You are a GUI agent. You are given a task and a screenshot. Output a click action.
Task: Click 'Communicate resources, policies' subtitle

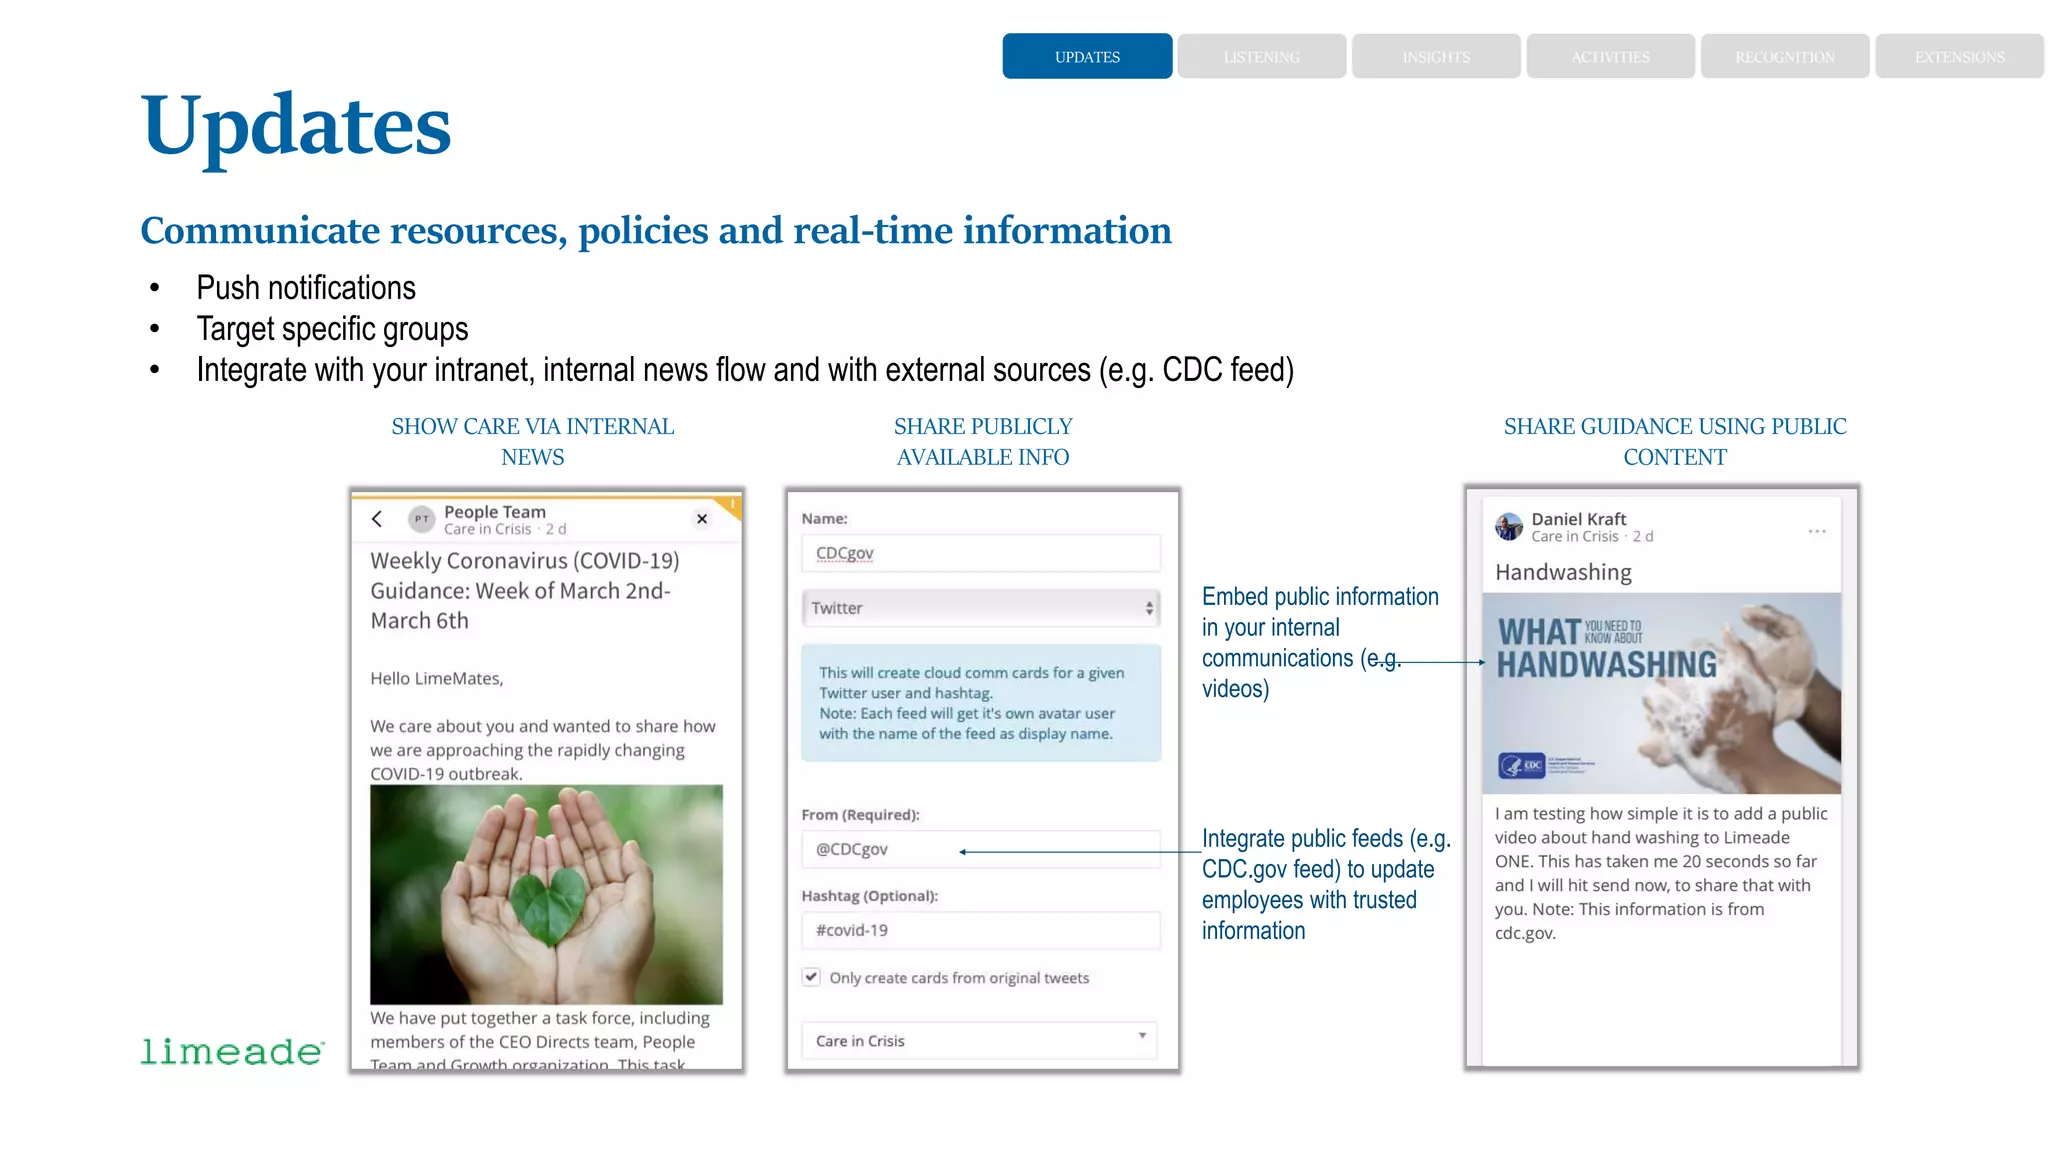point(655,230)
